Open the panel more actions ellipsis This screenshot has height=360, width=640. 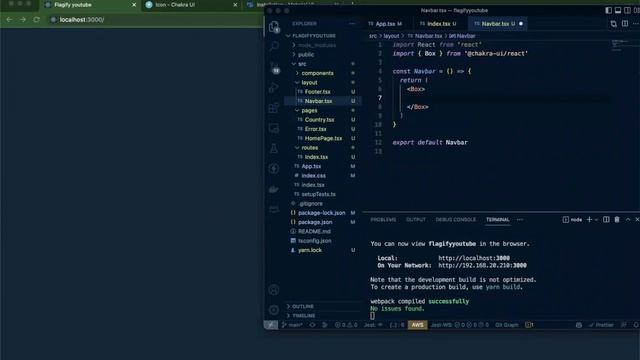(x=520, y=220)
